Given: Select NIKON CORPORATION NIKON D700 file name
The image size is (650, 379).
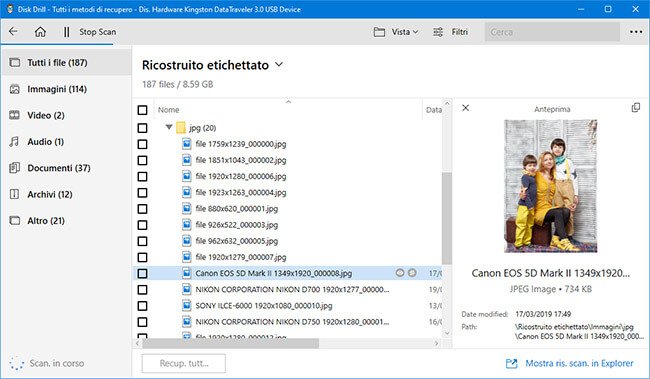Looking at the screenshot, I should click(x=292, y=289).
